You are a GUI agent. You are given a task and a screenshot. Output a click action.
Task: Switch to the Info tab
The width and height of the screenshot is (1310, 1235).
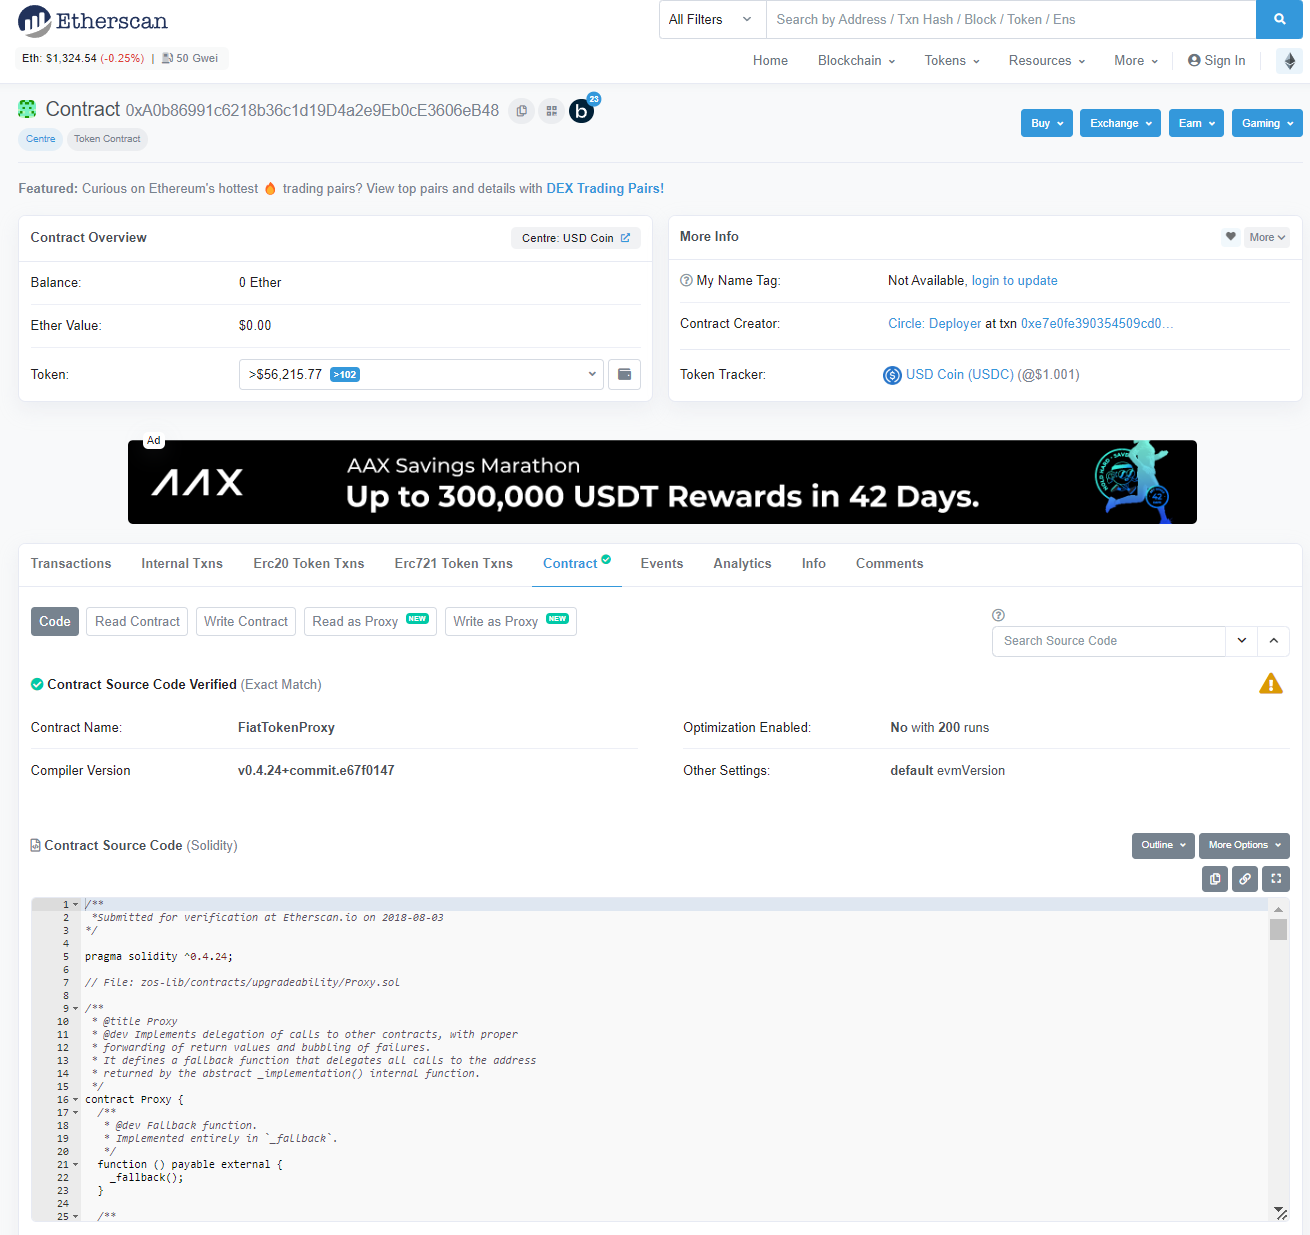point(814,564)
